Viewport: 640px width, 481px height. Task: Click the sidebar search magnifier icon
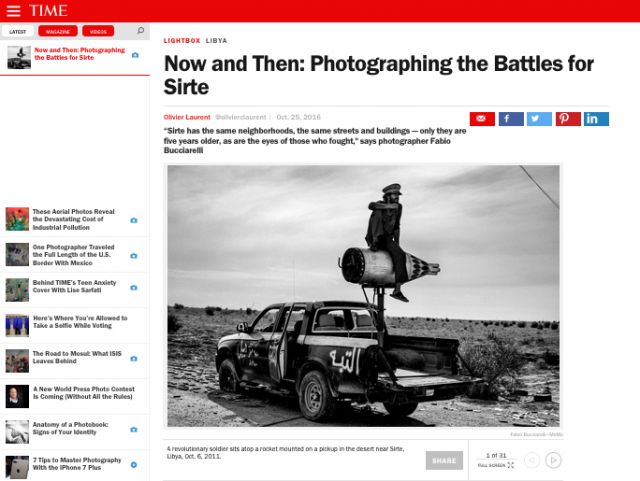click(x=140, y=31)
